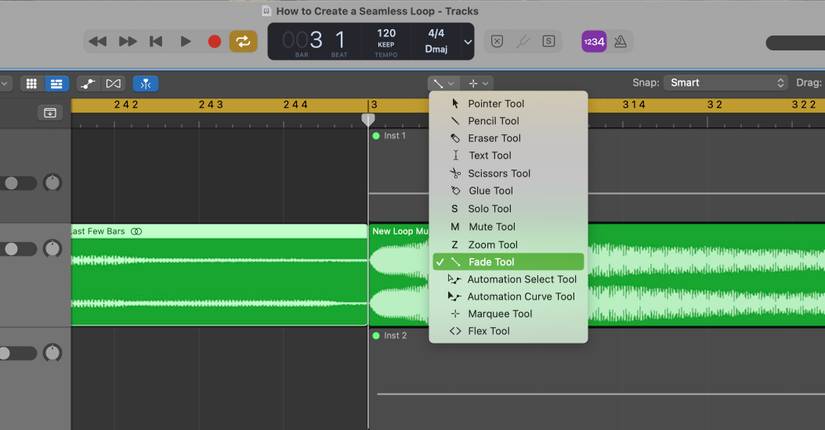This screenshot has width=825, height=430.
Task: Click the 4/4 time signature display
Action: tap(436, 33)
